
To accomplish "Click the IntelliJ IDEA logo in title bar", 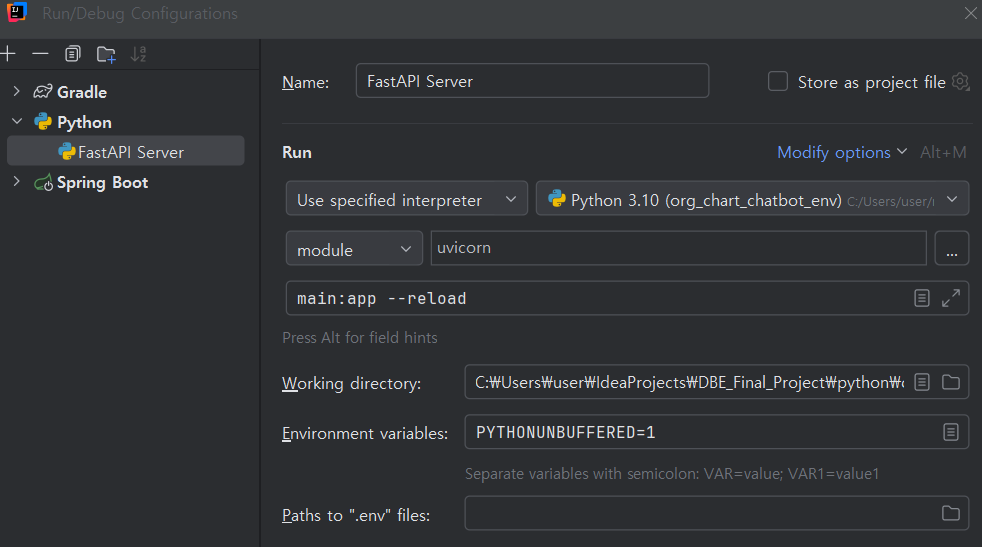I will (17, 13).
